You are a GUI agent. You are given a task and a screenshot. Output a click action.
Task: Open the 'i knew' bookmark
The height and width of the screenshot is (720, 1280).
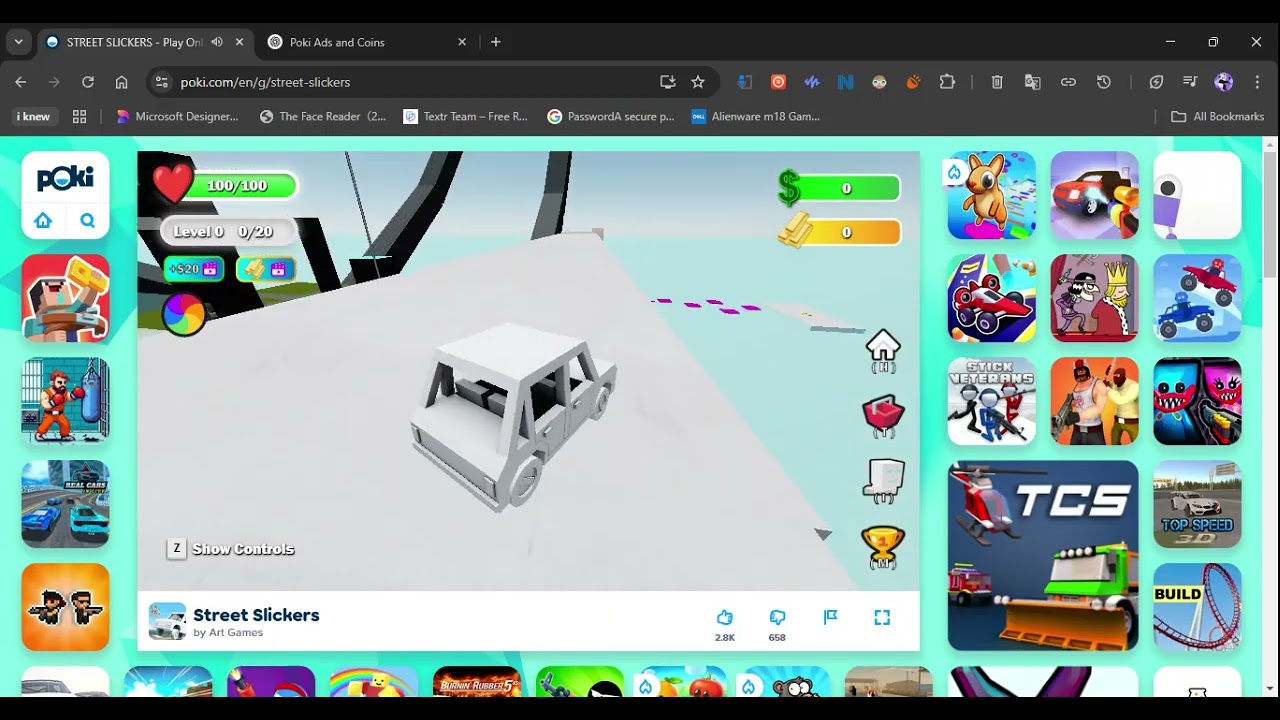(34, 116)
